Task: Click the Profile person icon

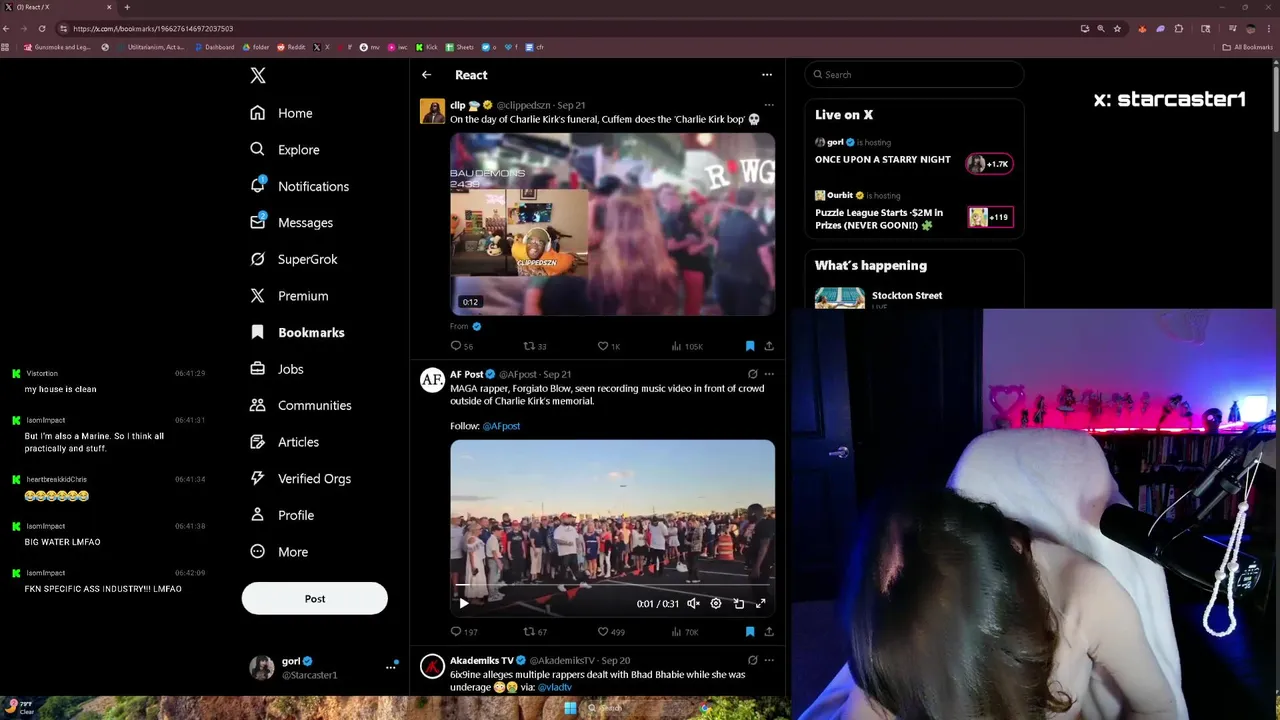Action: [258, 515]
